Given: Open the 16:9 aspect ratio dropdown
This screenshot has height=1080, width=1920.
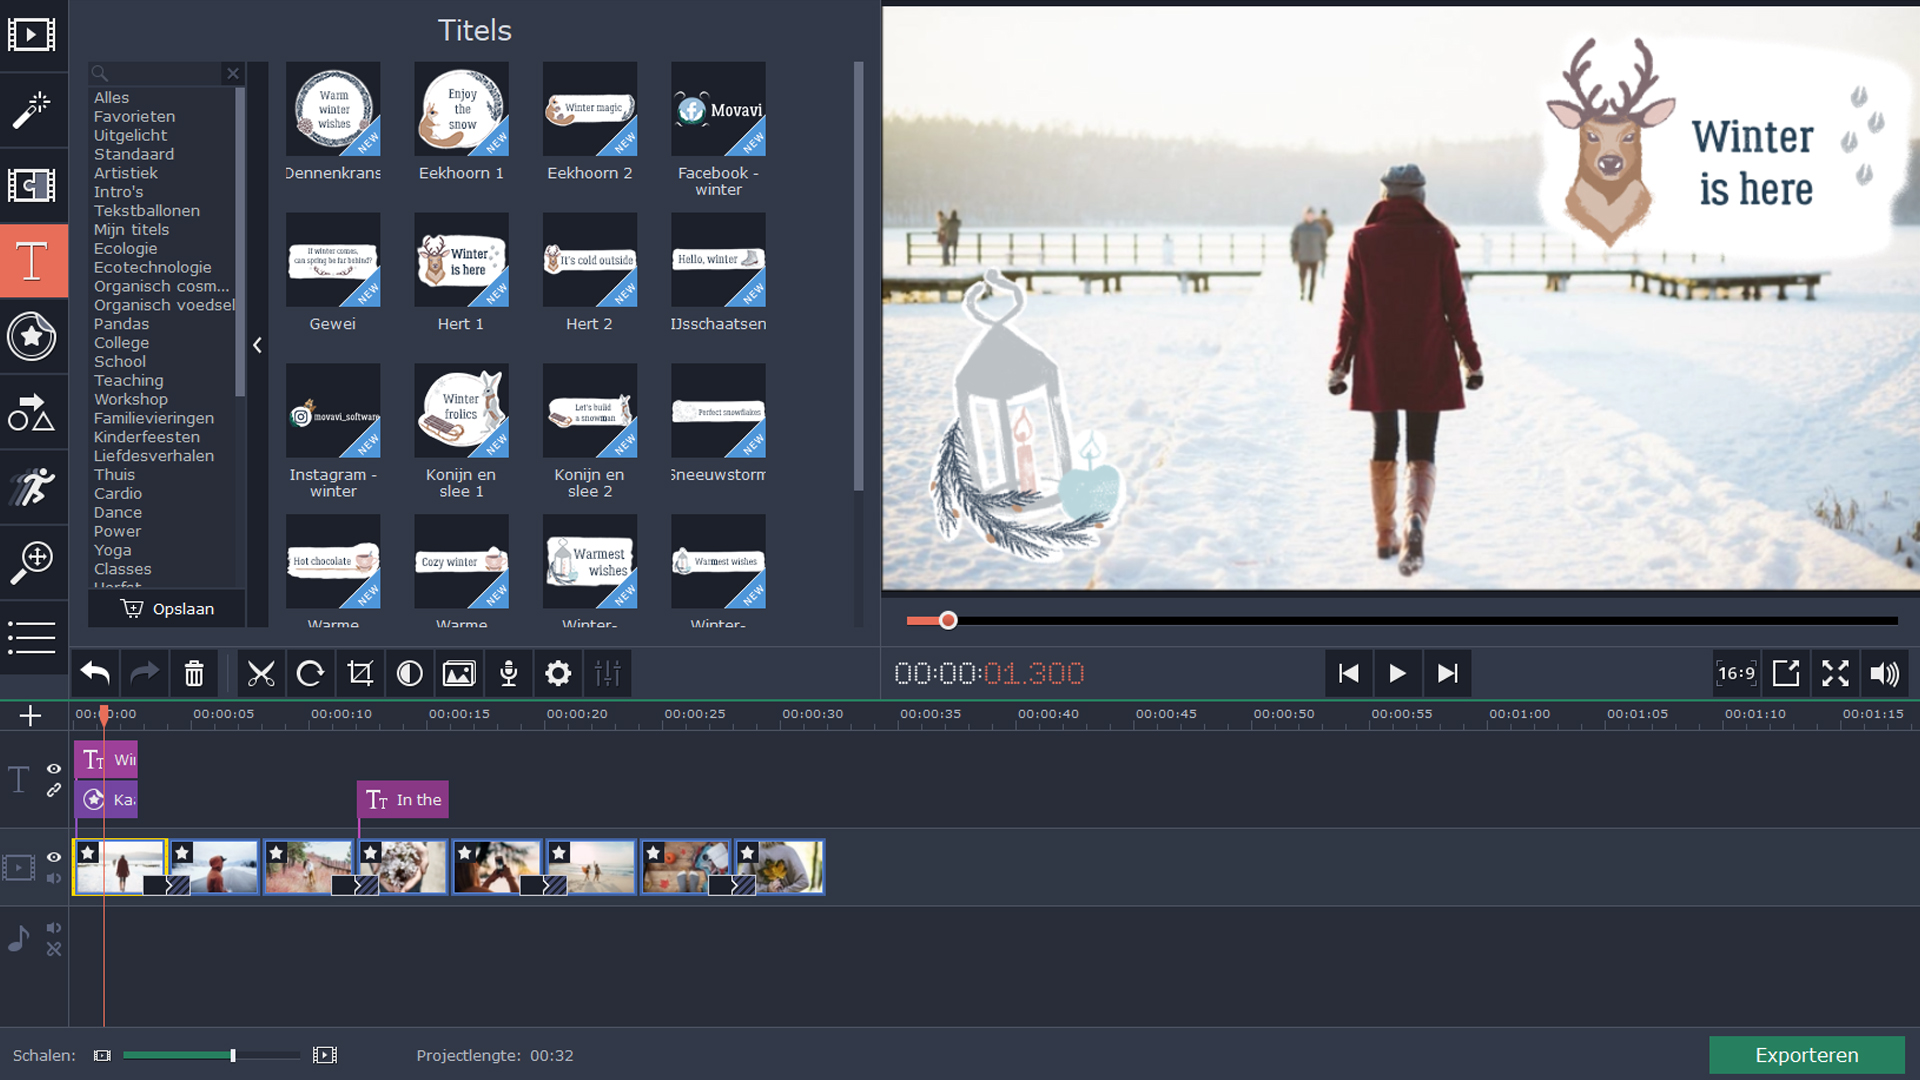Looking at the screenshot, I should [x=1736, y=674].
